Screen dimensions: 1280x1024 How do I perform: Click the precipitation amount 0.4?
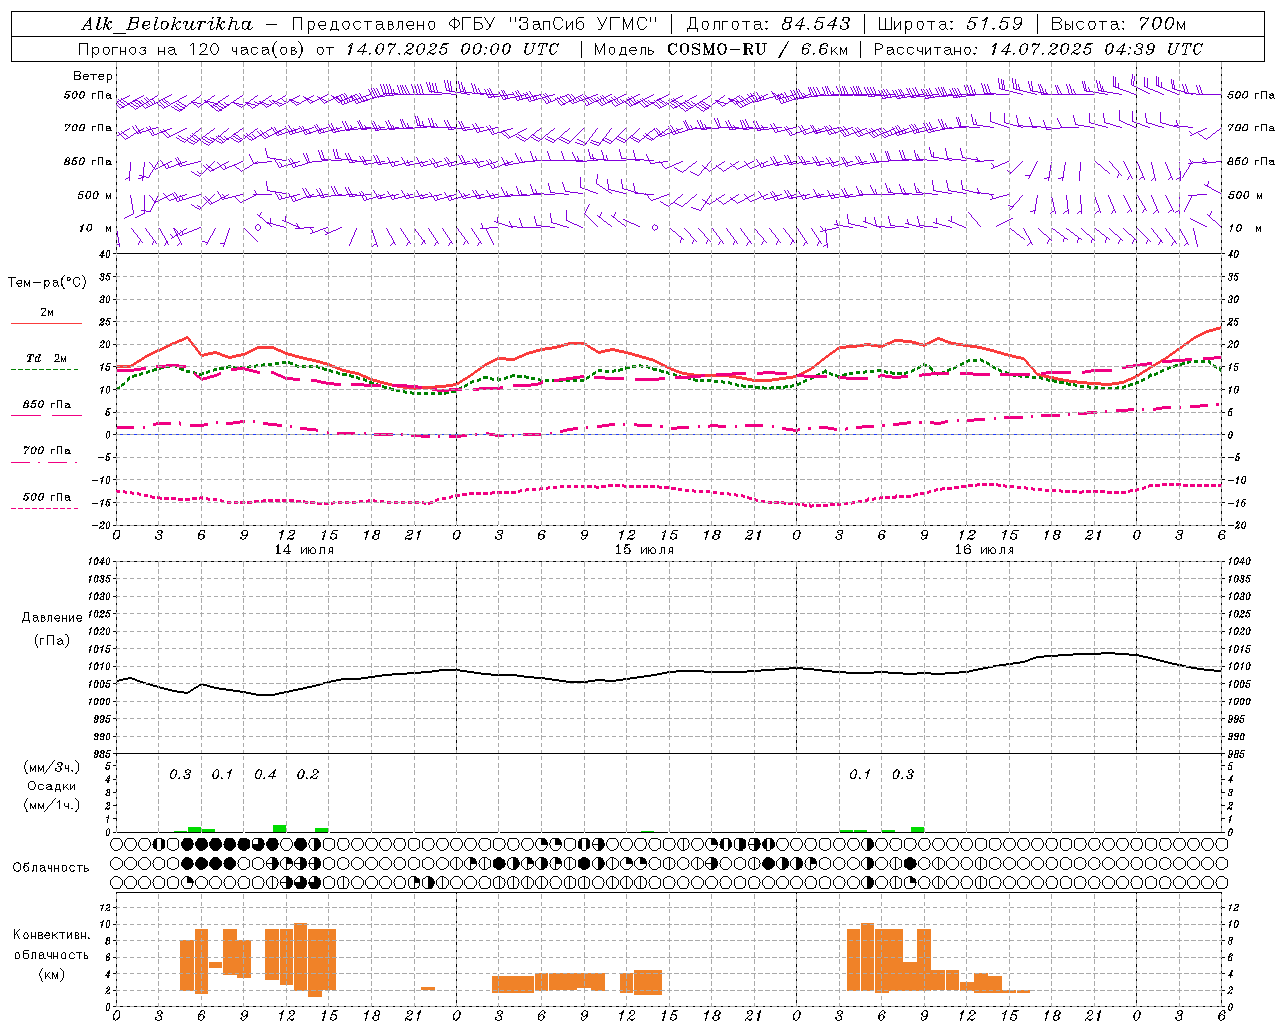coord(265,775)
